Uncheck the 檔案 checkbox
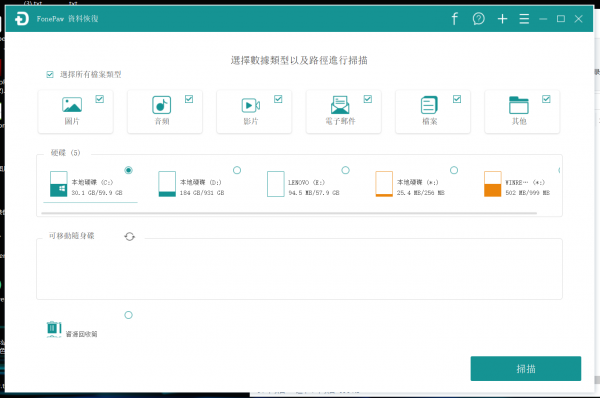Viewport: 600px width, 398px height. (457, 99)
